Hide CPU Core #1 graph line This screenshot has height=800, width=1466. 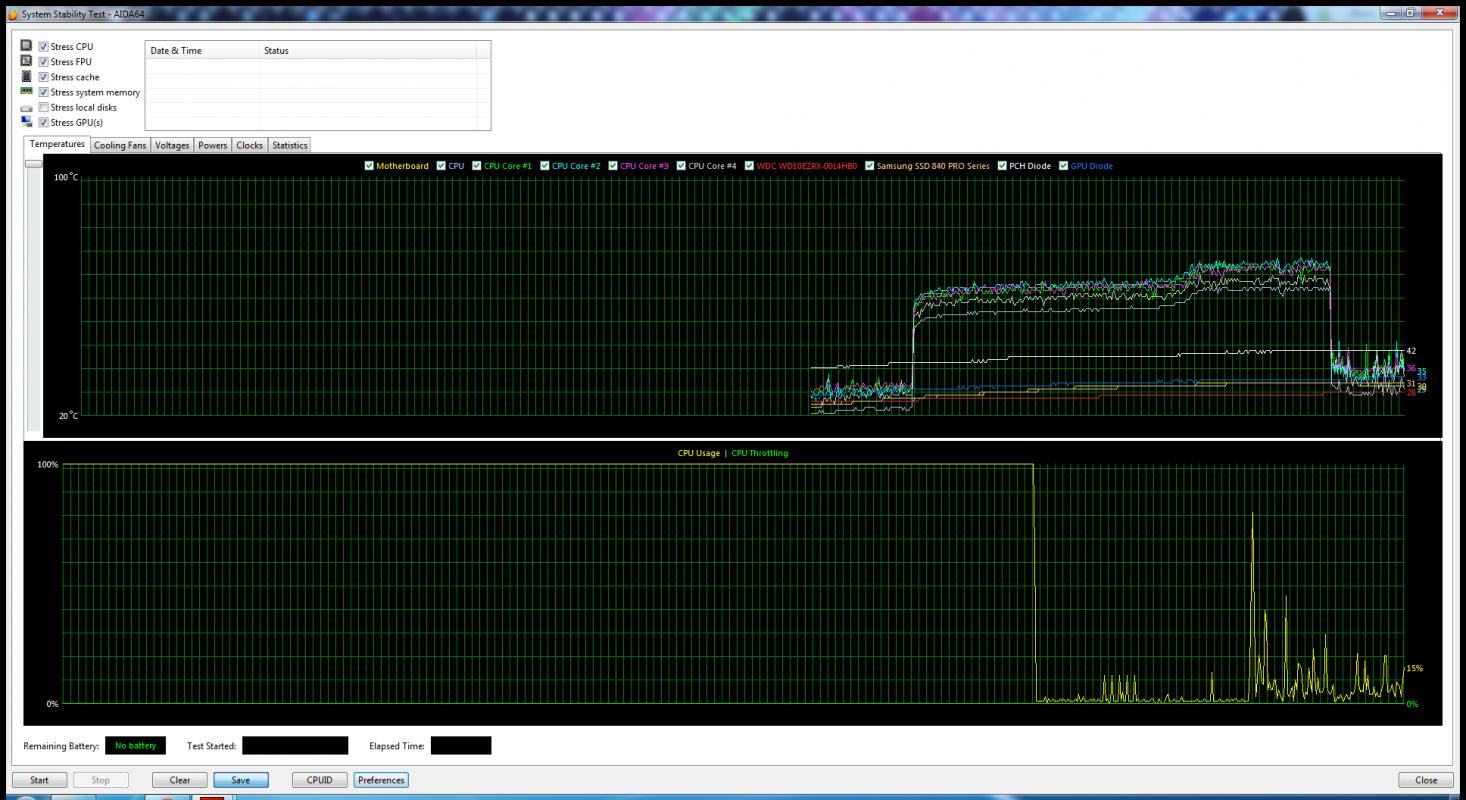477,166
